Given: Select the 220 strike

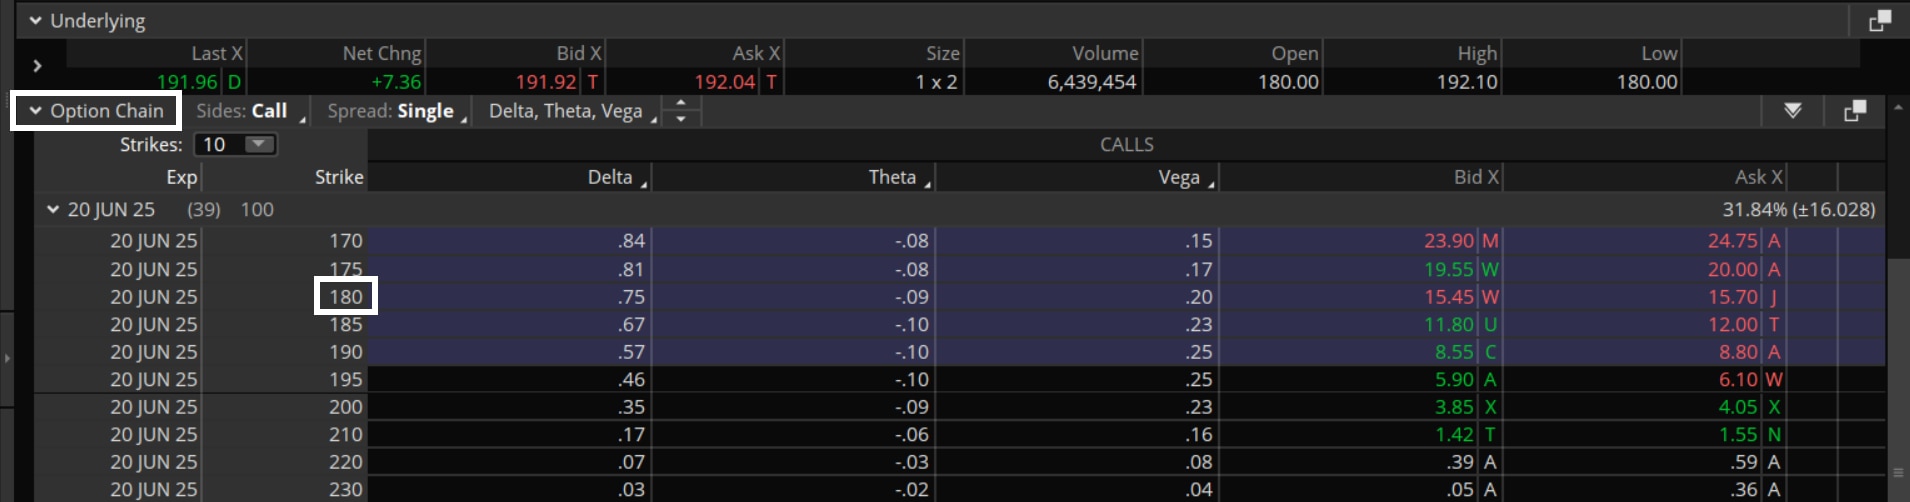Looking at the screenshot, I should coord(346,462).
